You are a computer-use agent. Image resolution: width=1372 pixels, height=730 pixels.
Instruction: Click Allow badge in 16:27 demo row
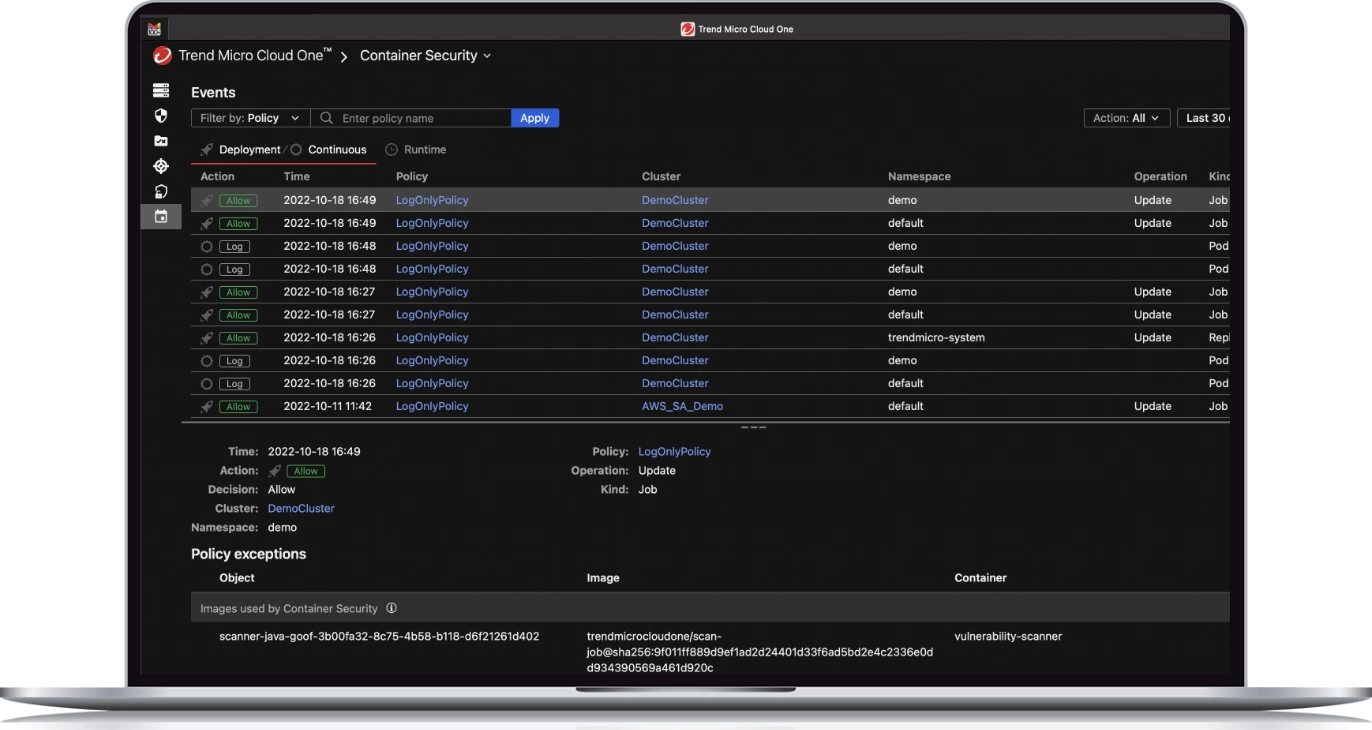click(x=238, y=292)
